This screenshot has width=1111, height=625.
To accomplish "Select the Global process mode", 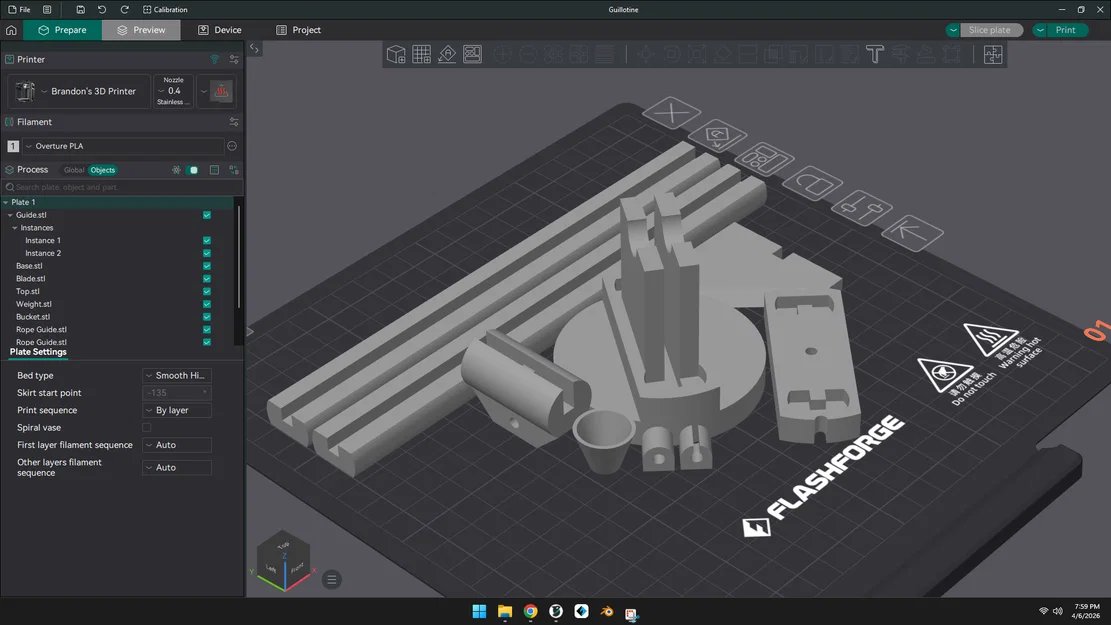I will point(74,170).
